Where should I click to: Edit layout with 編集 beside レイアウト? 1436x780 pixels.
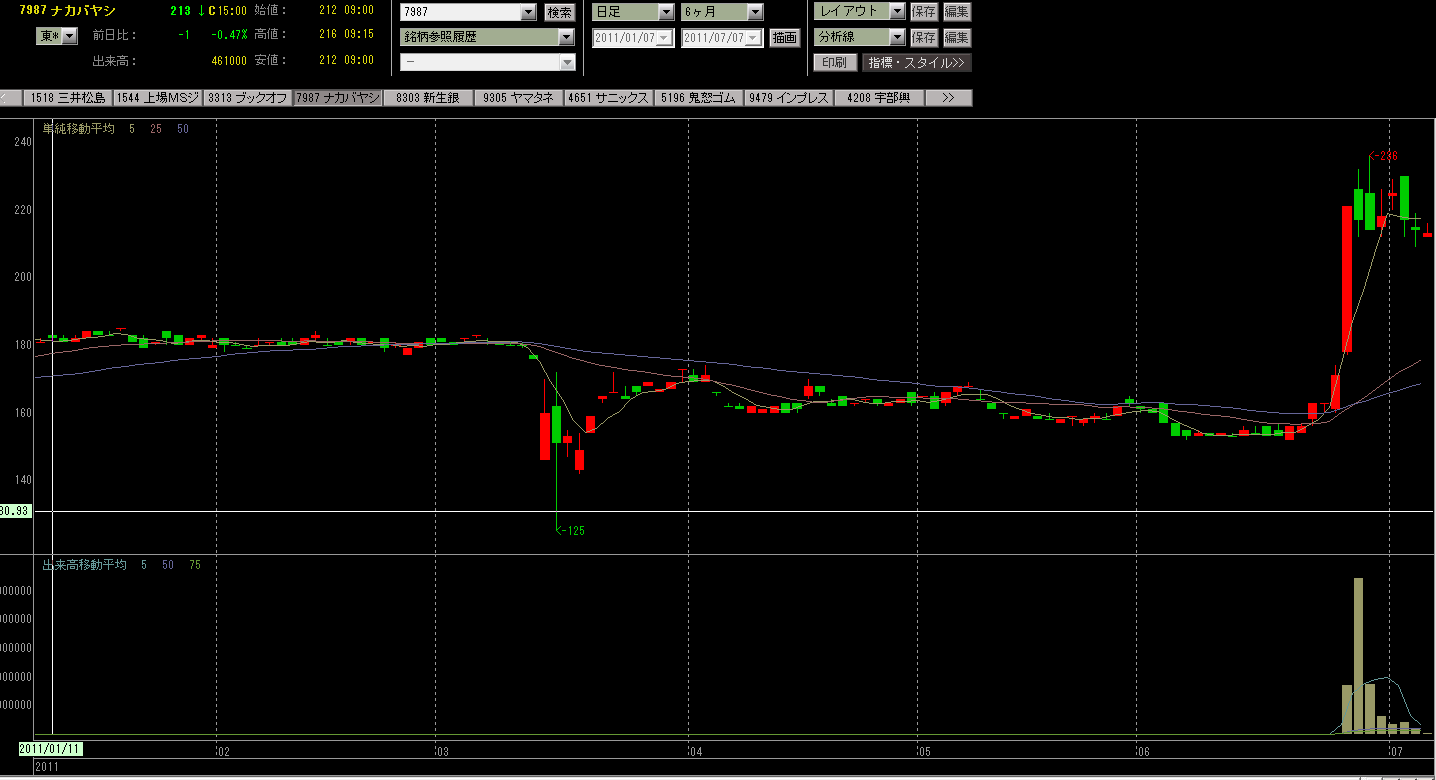click(957, 12)
